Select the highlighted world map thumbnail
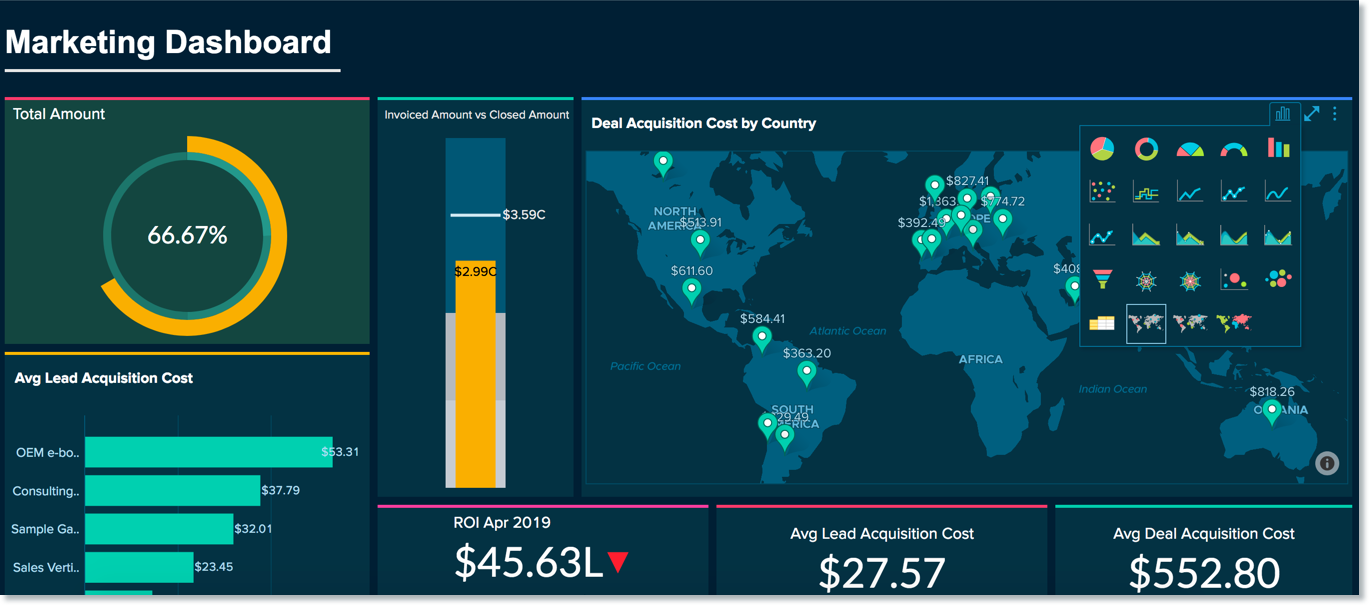This screenshot has height=605, width=1369. point(1146,322)
